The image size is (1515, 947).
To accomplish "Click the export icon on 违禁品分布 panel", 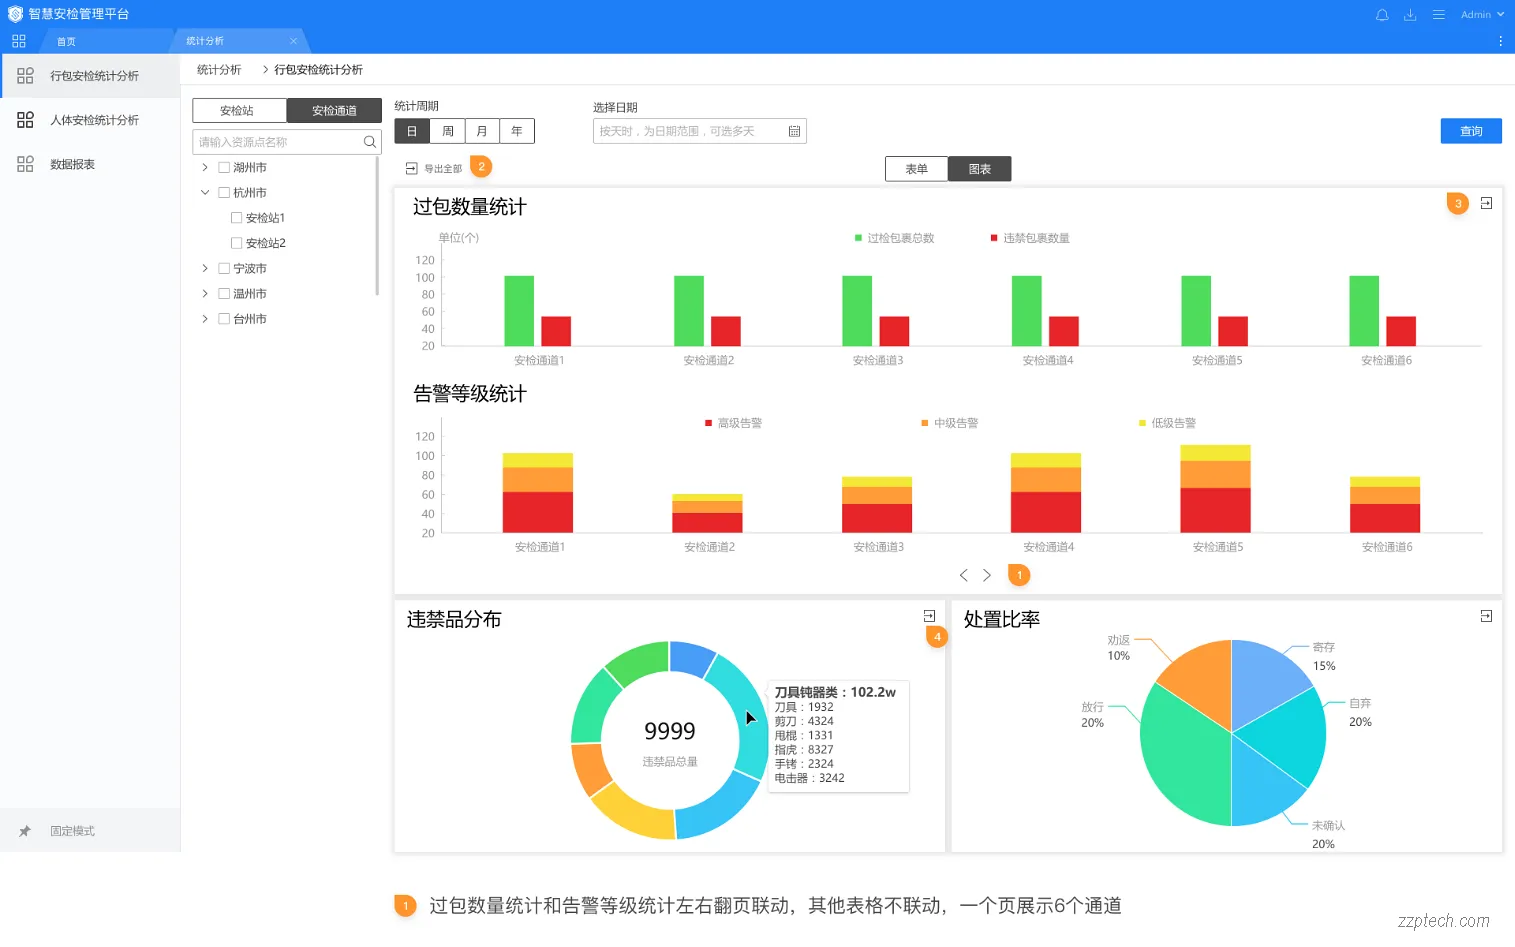I will pos(928,615).
